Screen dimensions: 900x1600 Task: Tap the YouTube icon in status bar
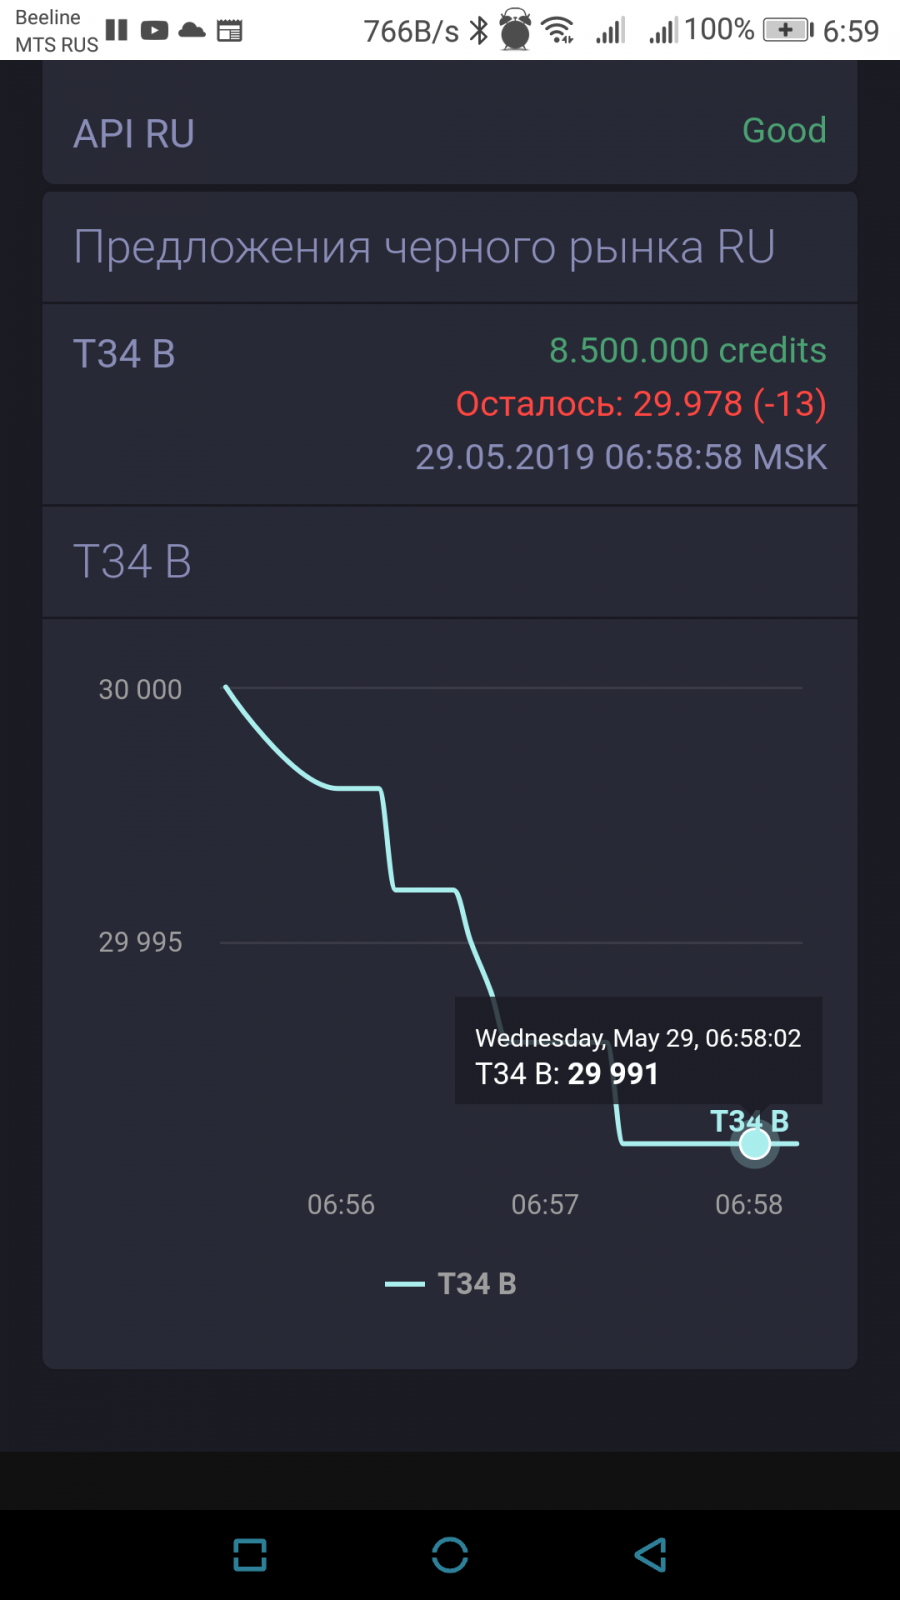[154, 30]
